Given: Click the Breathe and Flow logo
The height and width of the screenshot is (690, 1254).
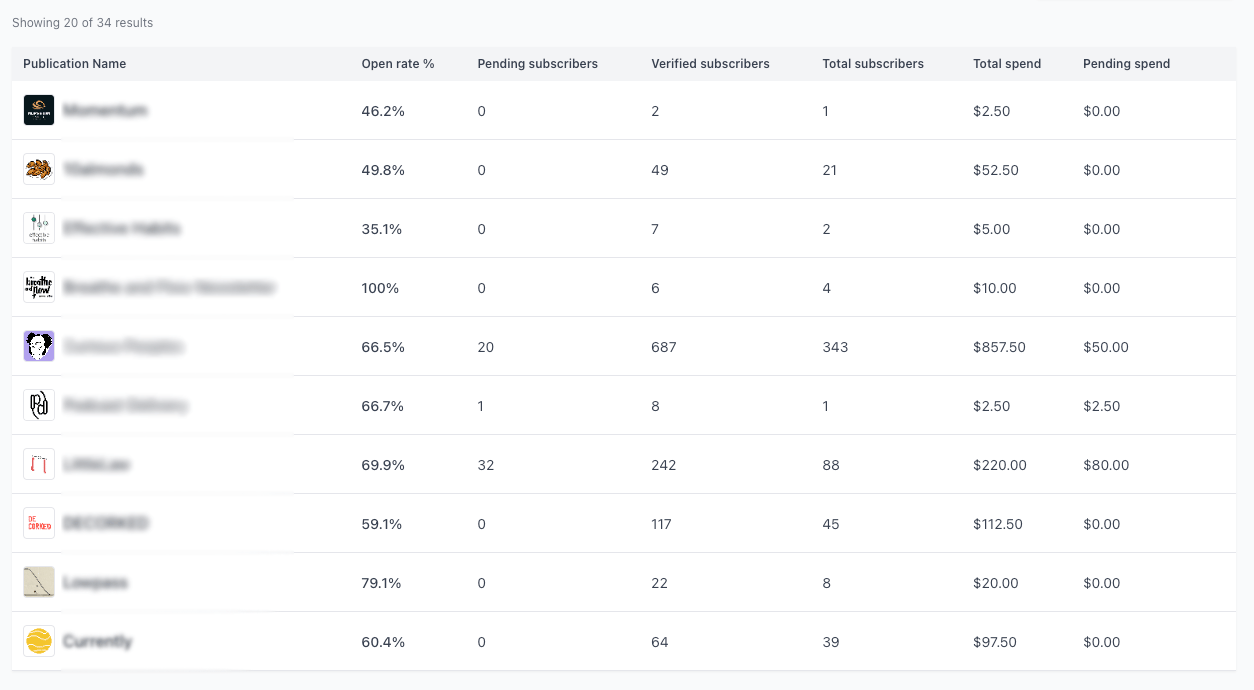Looking at the screenshot, I should click(39, 287).
